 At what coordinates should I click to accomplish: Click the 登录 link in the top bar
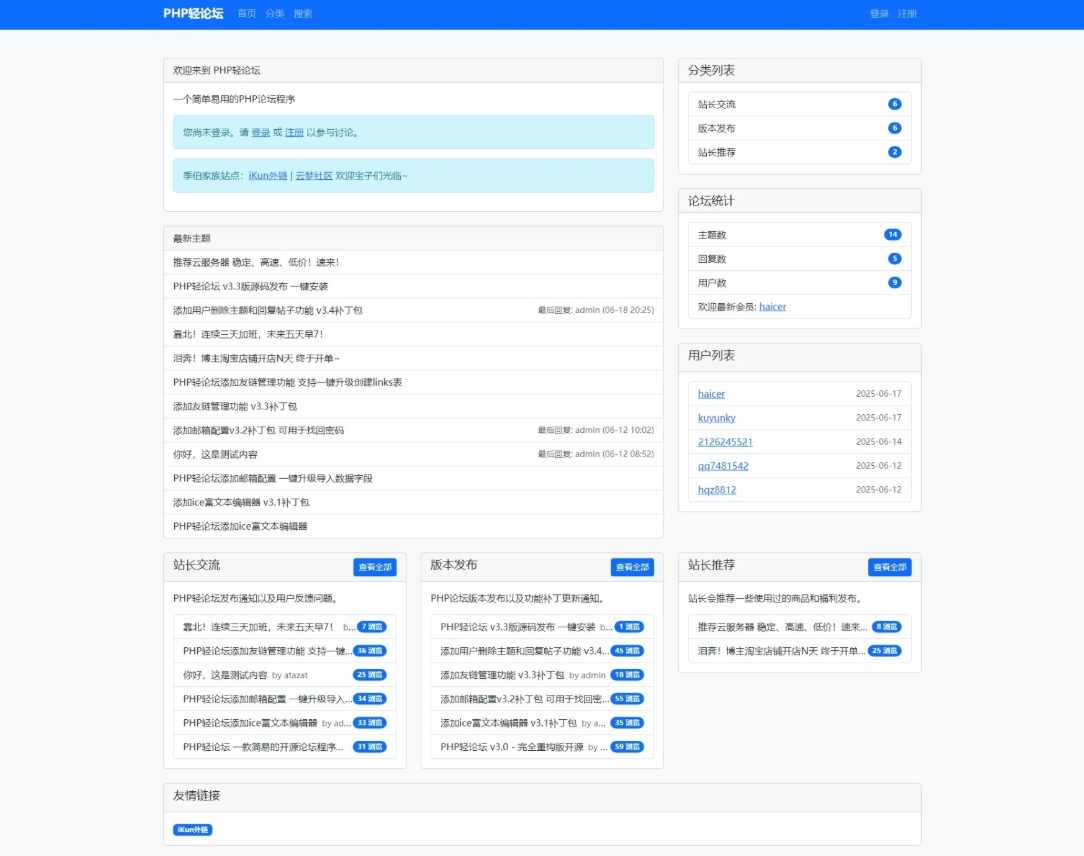pyautogui.click(x=876, y=14)
